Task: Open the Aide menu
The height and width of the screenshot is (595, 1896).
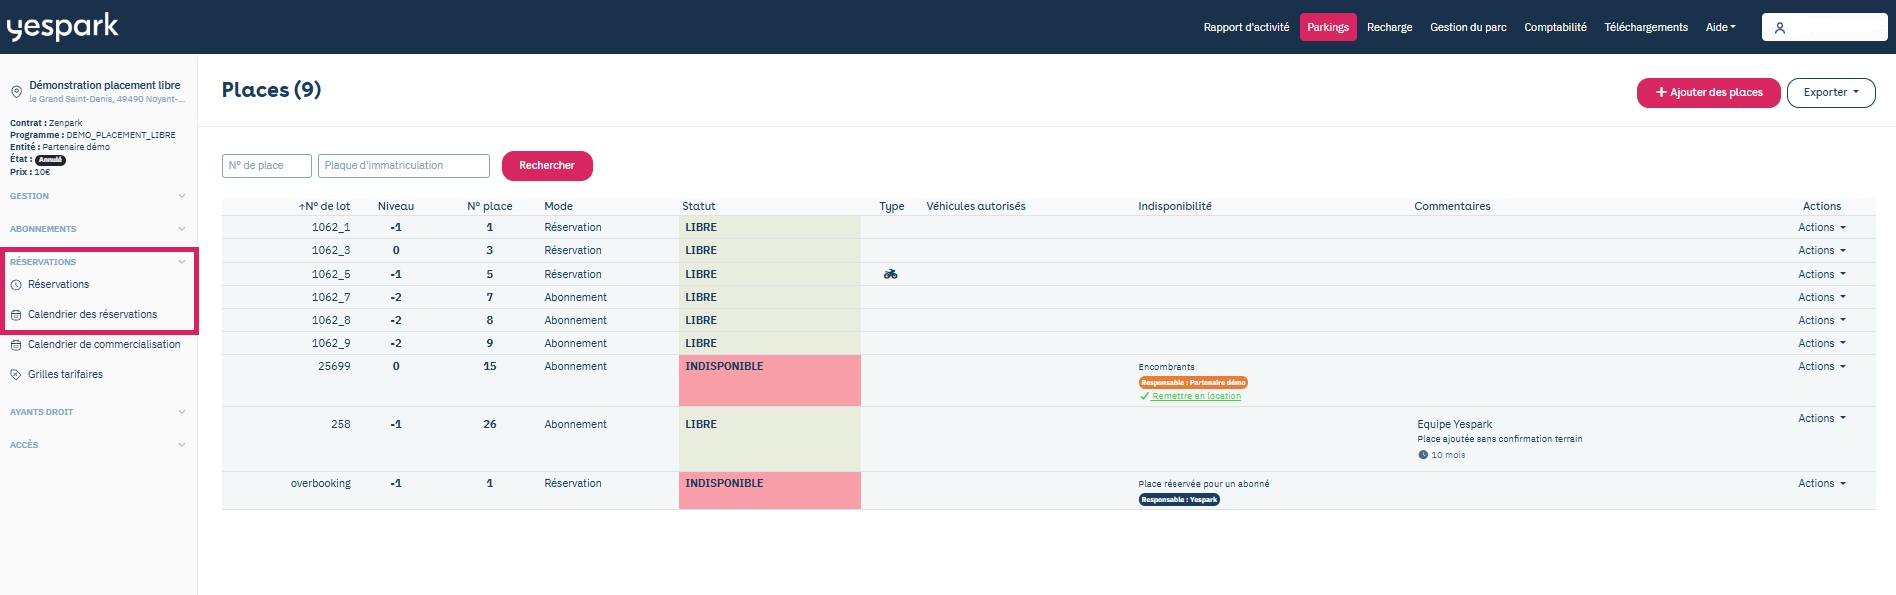Action: click(x=1721, y=27)
